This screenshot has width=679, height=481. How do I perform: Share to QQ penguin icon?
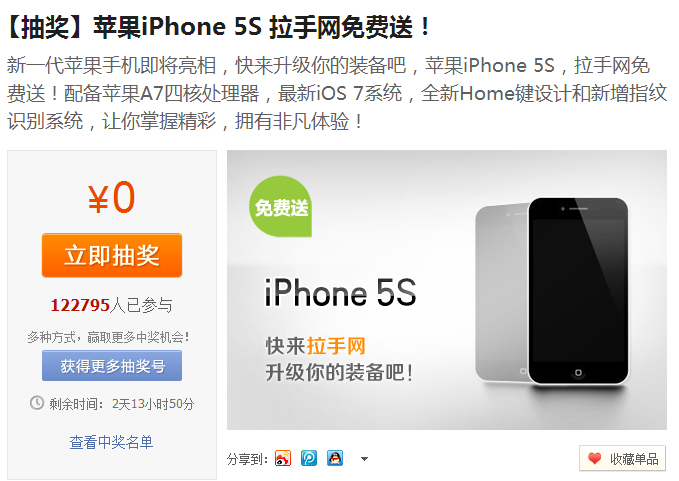335,458
